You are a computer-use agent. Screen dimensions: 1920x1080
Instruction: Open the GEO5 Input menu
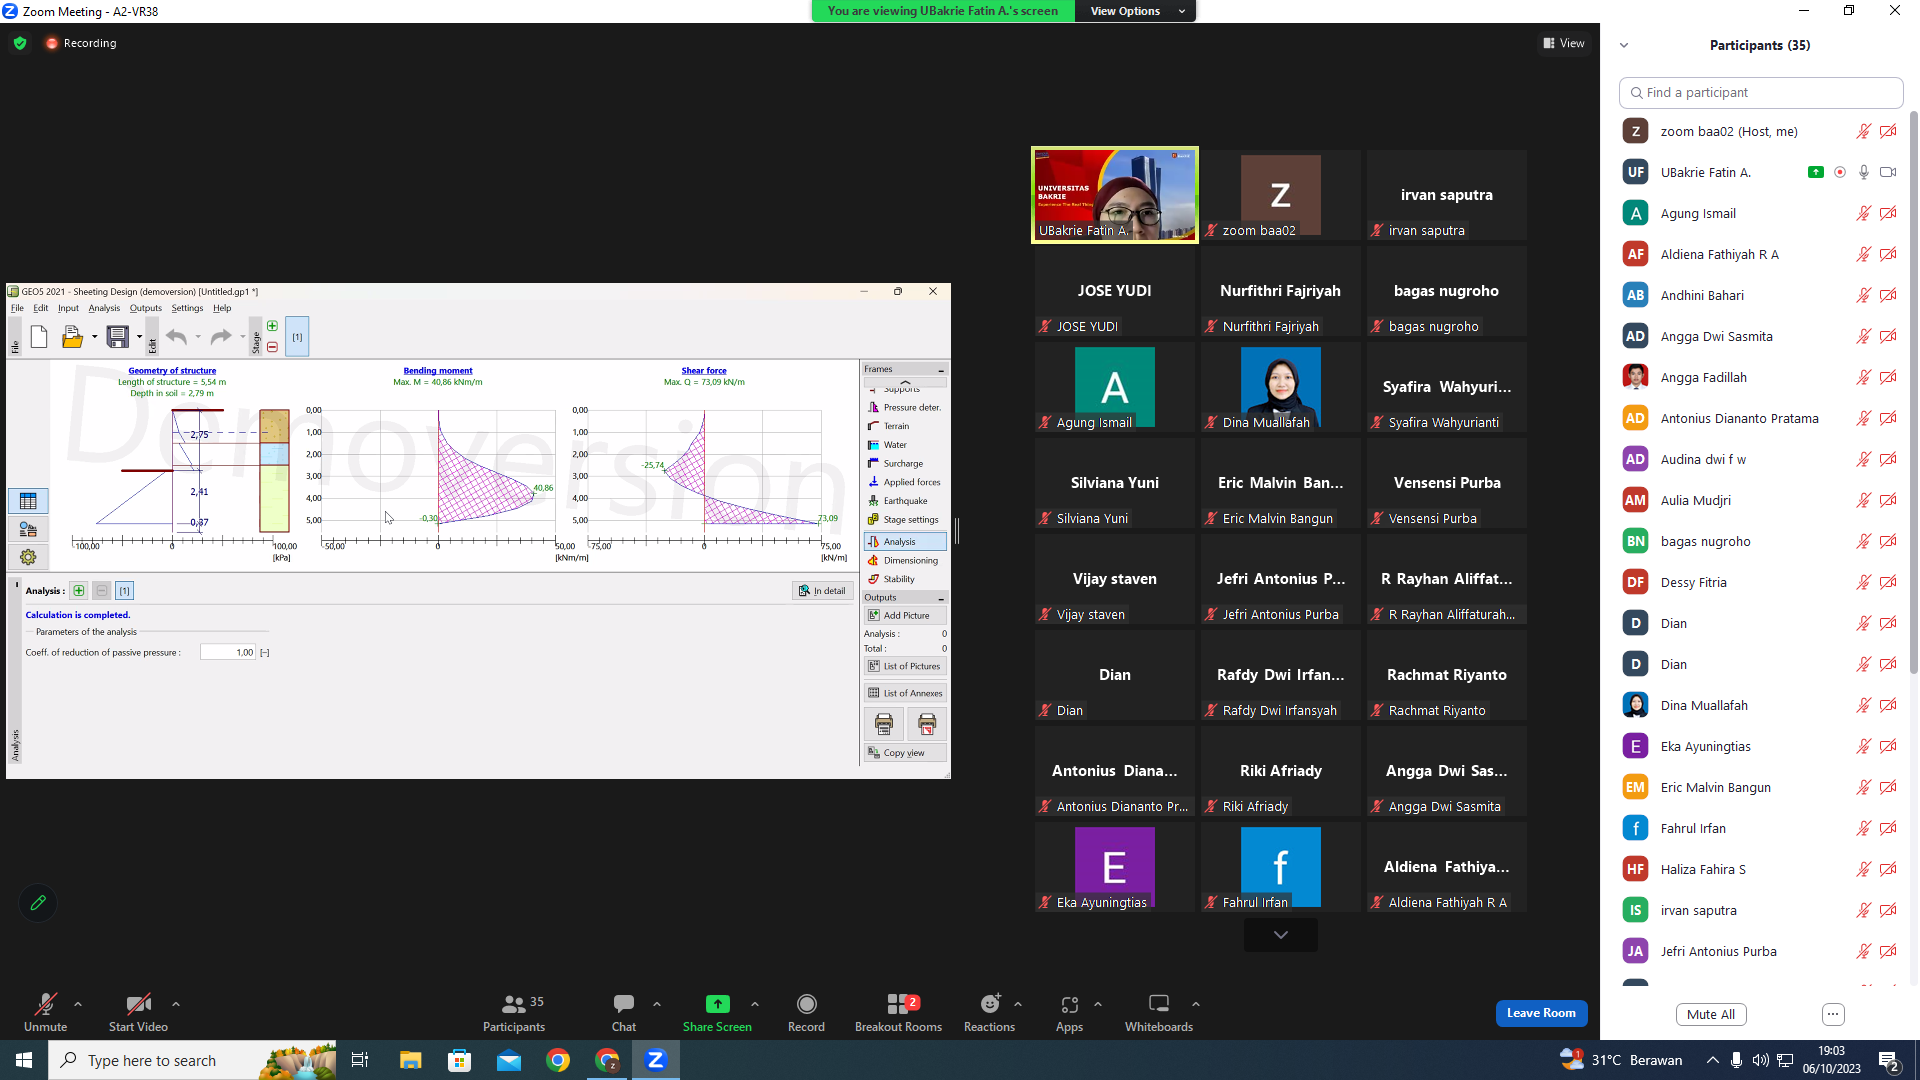68,308
